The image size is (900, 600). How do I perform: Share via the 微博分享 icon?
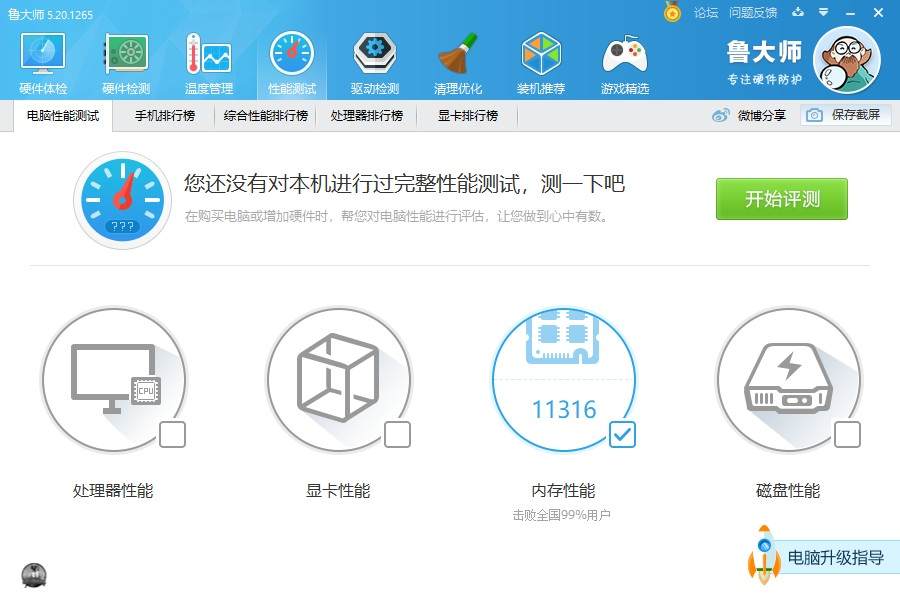[x=722, y=115]
